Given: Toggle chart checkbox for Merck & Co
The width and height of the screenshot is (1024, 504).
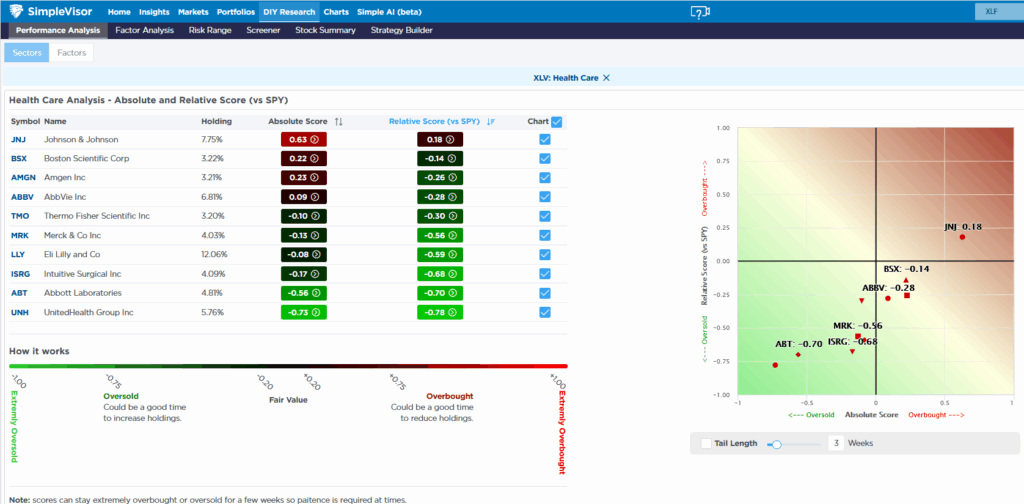Looking at the screenshot, I should tap(544, 236).
